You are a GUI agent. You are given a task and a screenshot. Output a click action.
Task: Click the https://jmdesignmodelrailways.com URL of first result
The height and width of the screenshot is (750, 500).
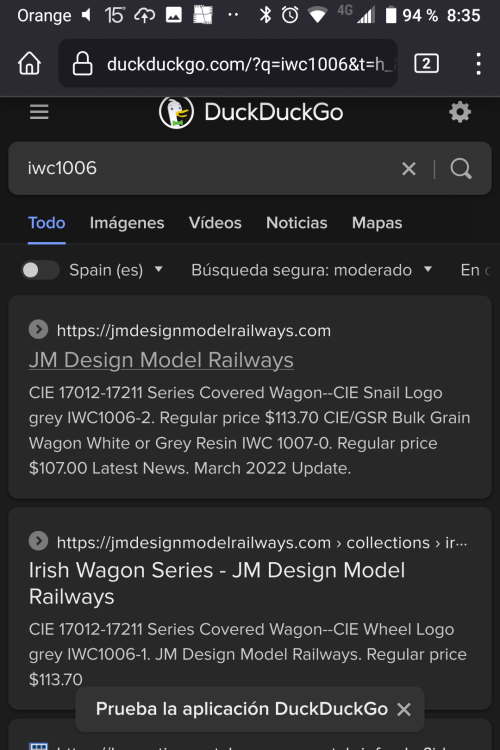click(x=194, y=331)
